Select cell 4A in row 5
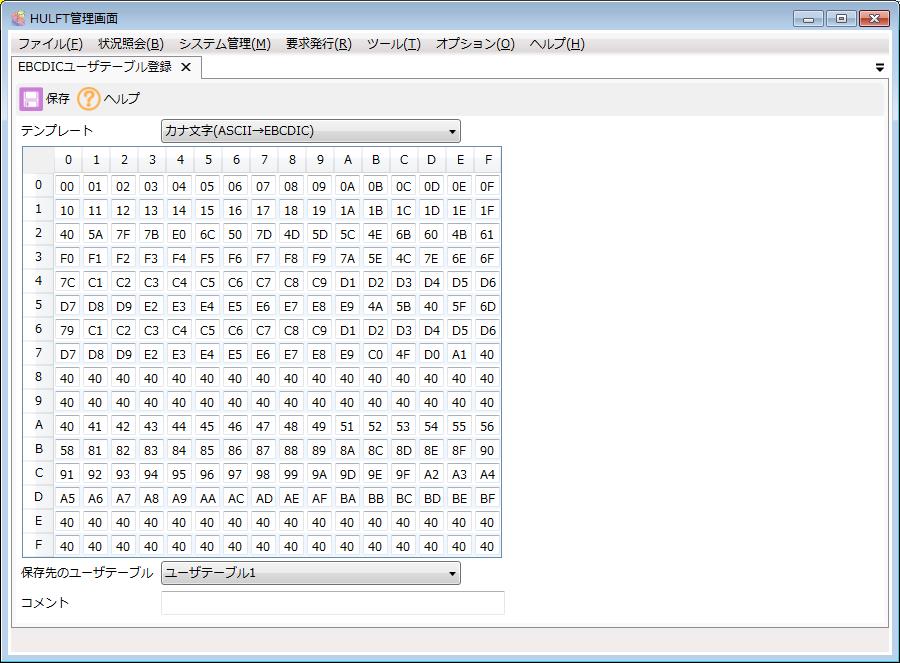900x663 pixels. coord(375,307)
